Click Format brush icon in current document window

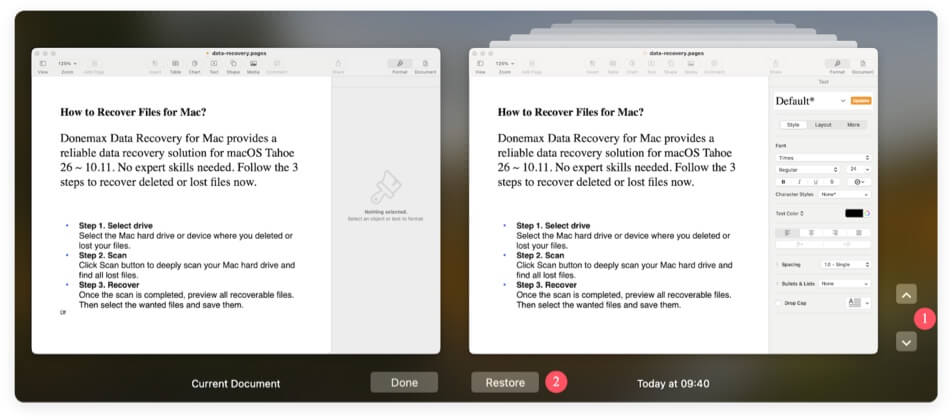[x=400, y=63]
